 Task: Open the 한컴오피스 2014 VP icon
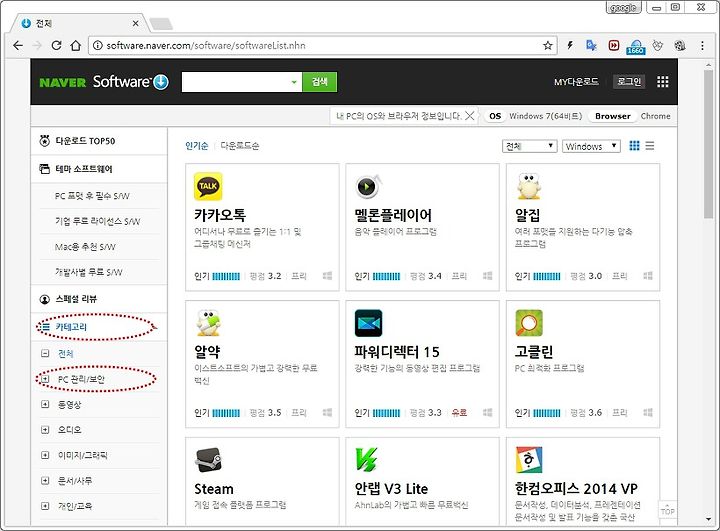pos(529,460)
